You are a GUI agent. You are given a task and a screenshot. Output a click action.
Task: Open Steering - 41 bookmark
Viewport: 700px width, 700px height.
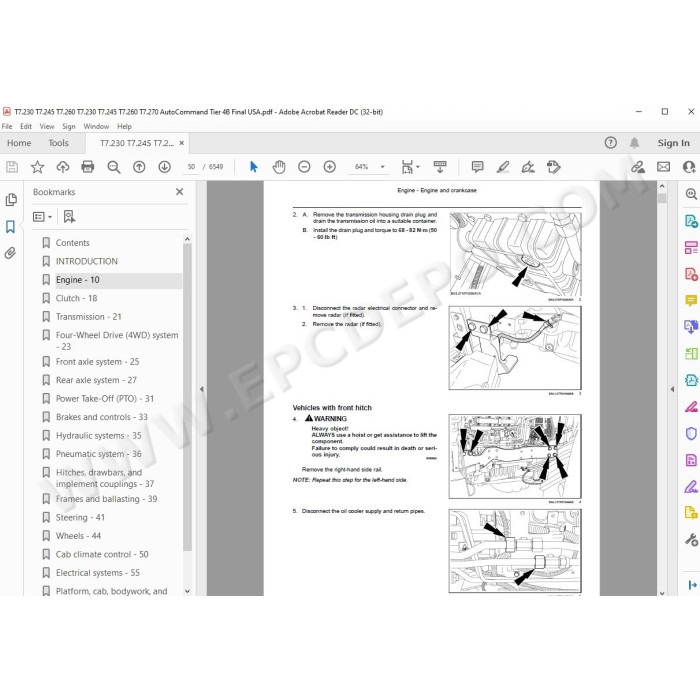[80, 517]
